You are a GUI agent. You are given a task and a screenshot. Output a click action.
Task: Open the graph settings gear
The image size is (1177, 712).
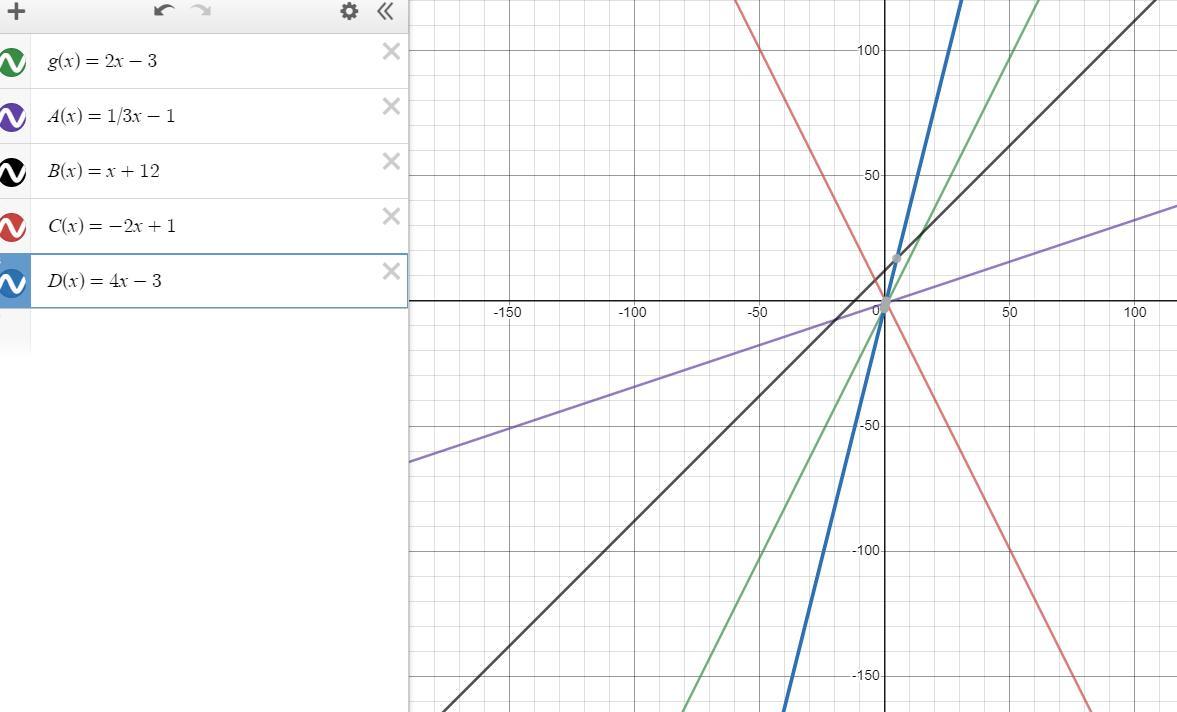pyautogui.click(x=349, y=11)
